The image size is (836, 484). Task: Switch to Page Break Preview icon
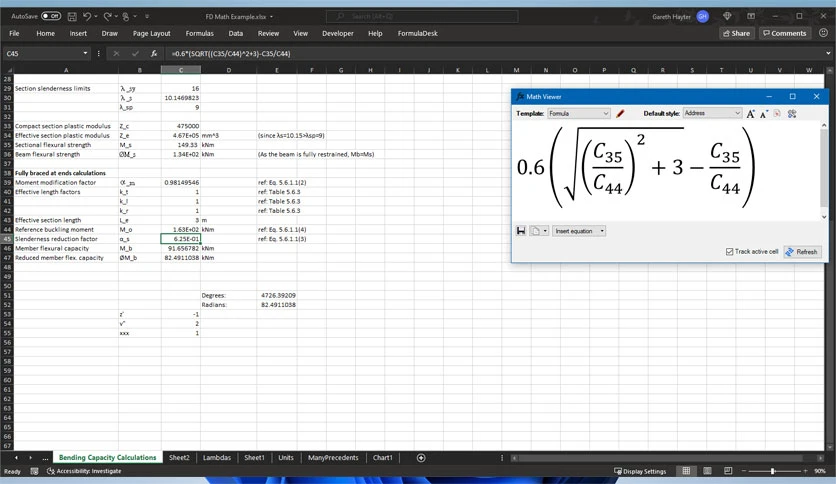tap(728, 471)
